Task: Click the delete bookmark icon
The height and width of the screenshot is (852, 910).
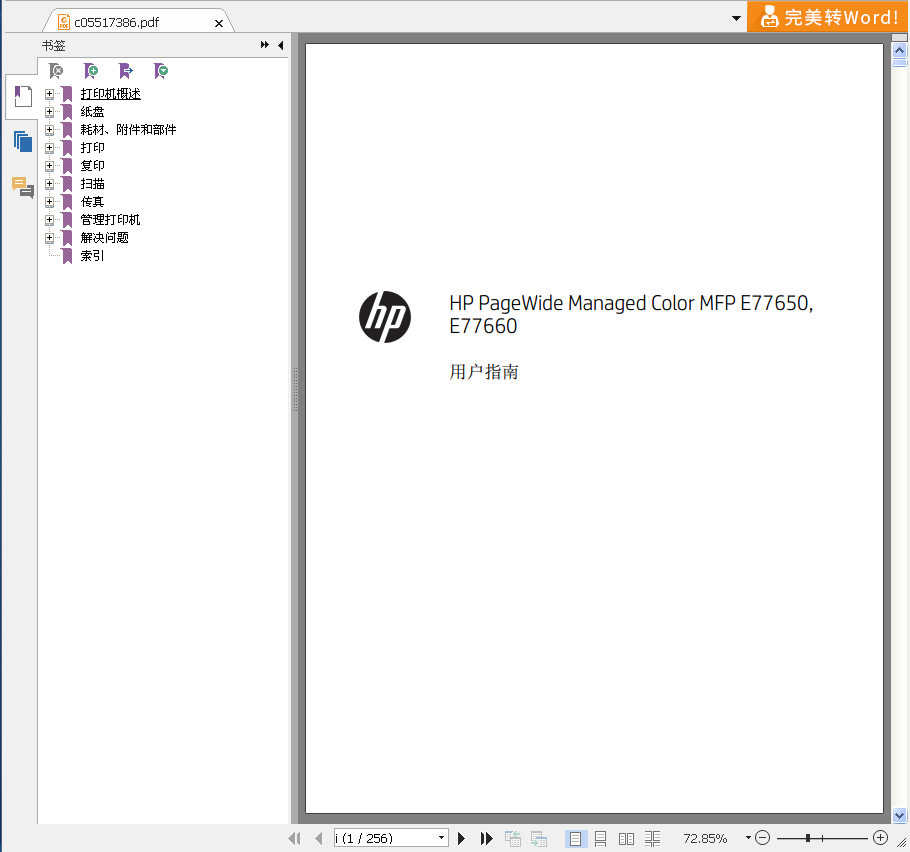Action: [56, 71]
